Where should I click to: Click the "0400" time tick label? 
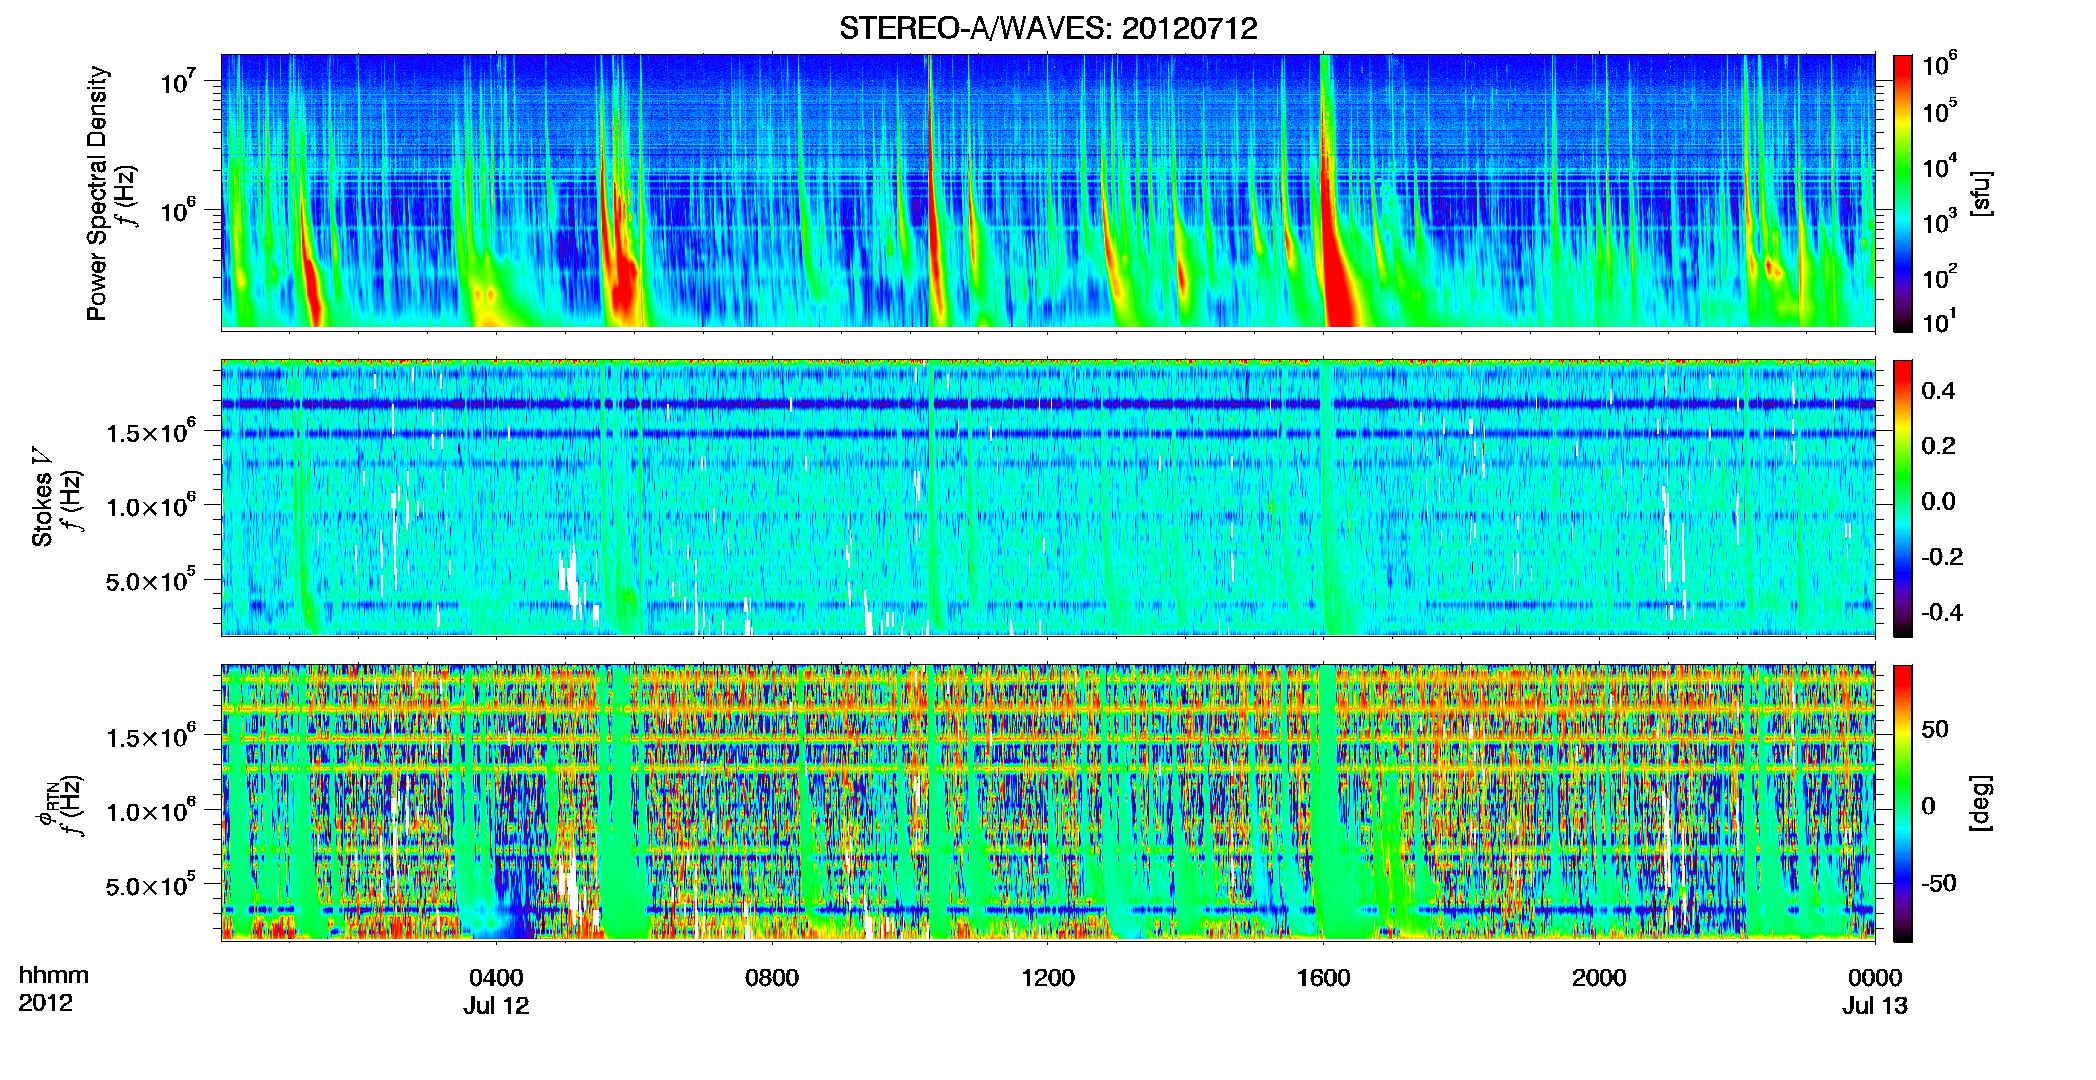tap(496, 977)
